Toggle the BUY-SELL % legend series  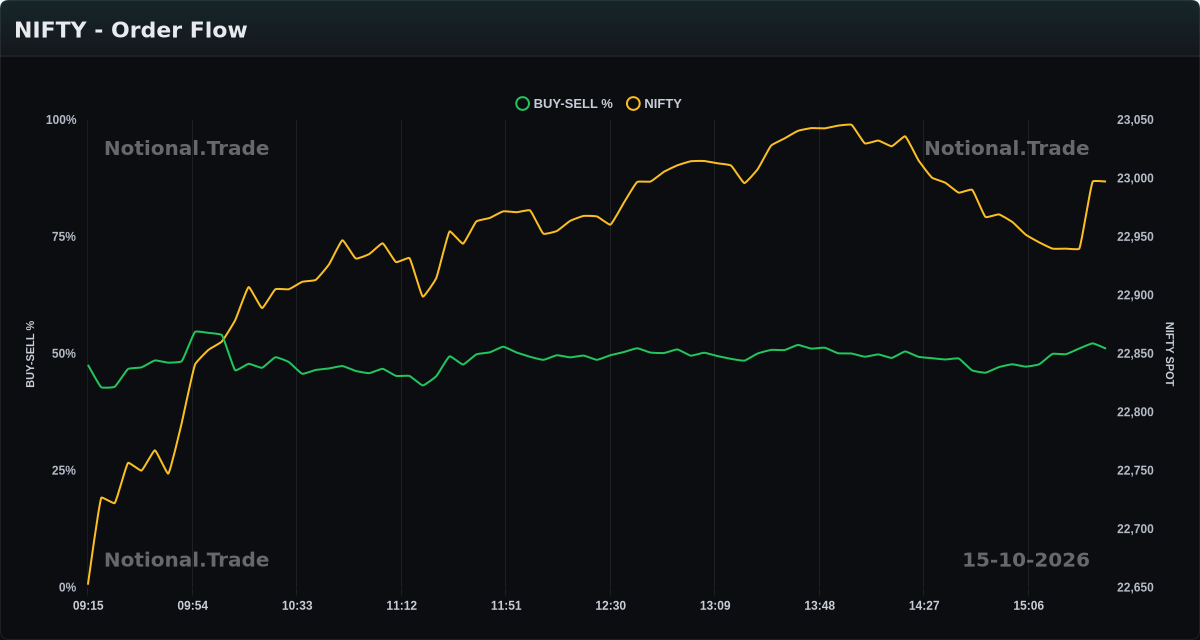point(564,103)
